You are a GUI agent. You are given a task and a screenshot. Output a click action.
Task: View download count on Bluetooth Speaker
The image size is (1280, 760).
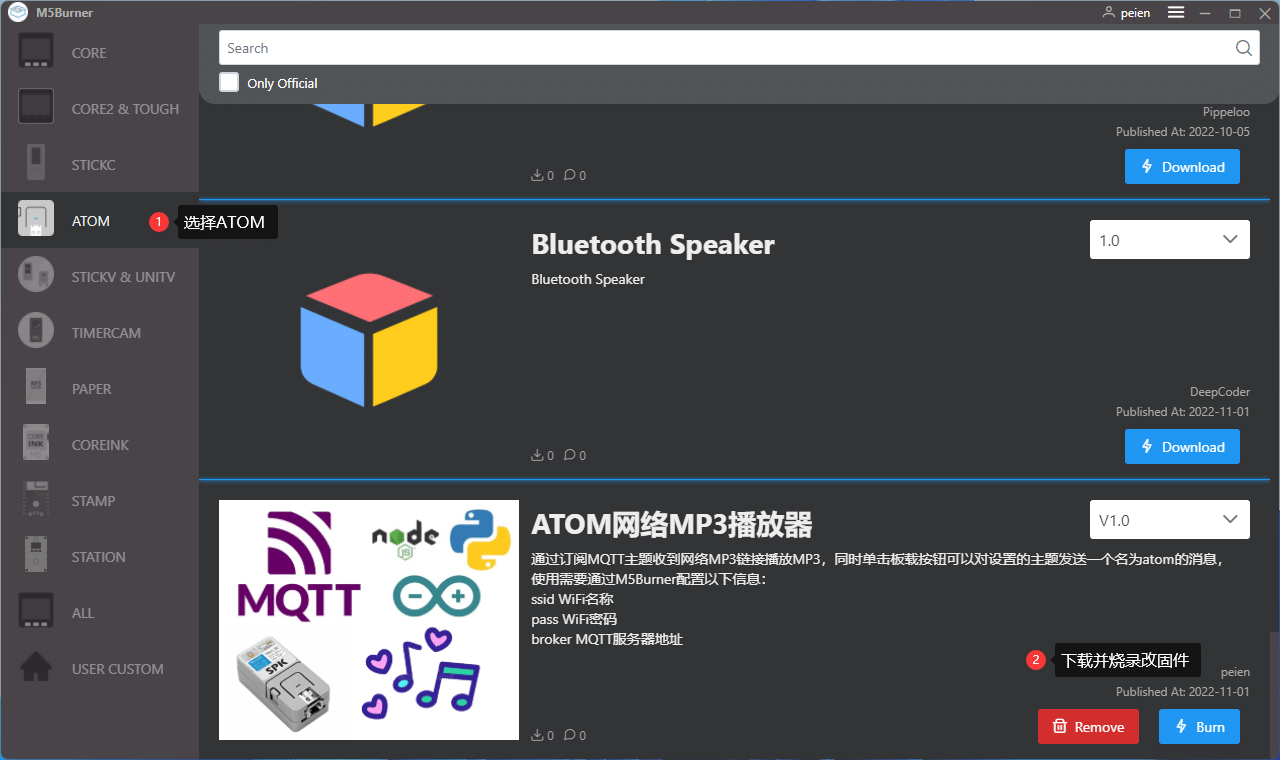point(542,455)
